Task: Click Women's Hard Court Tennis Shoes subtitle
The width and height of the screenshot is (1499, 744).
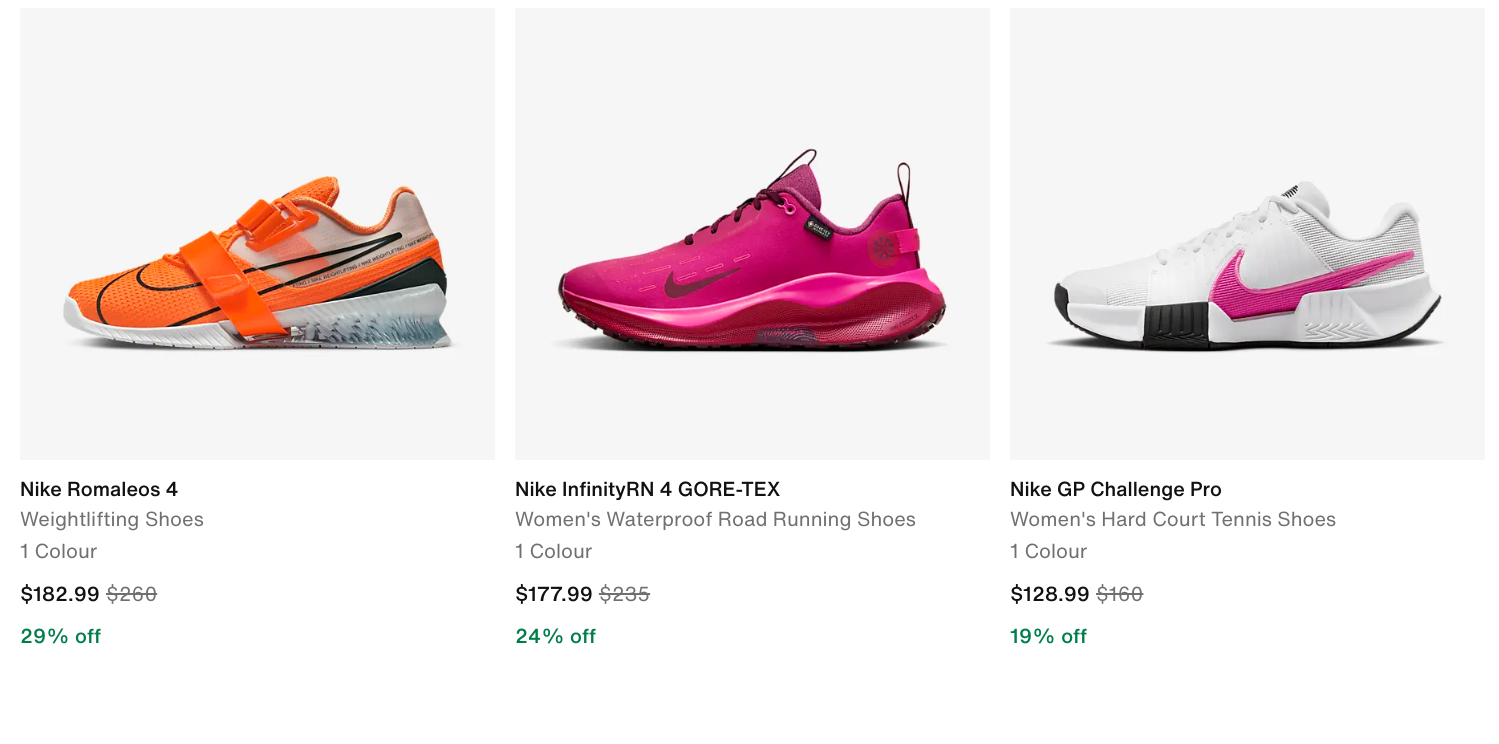Action: click(1172, 519)
